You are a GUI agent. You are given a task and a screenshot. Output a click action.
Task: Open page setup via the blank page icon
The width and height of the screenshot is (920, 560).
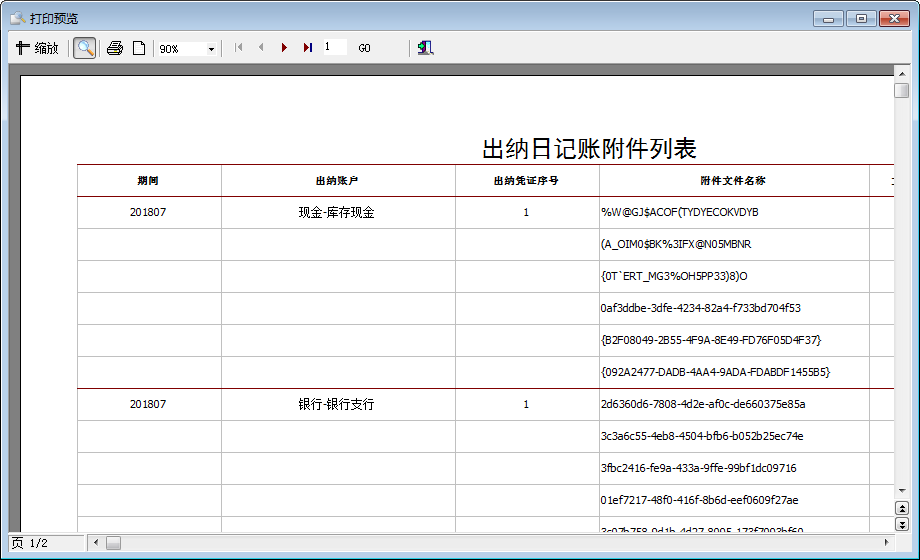tap(139, 48)
